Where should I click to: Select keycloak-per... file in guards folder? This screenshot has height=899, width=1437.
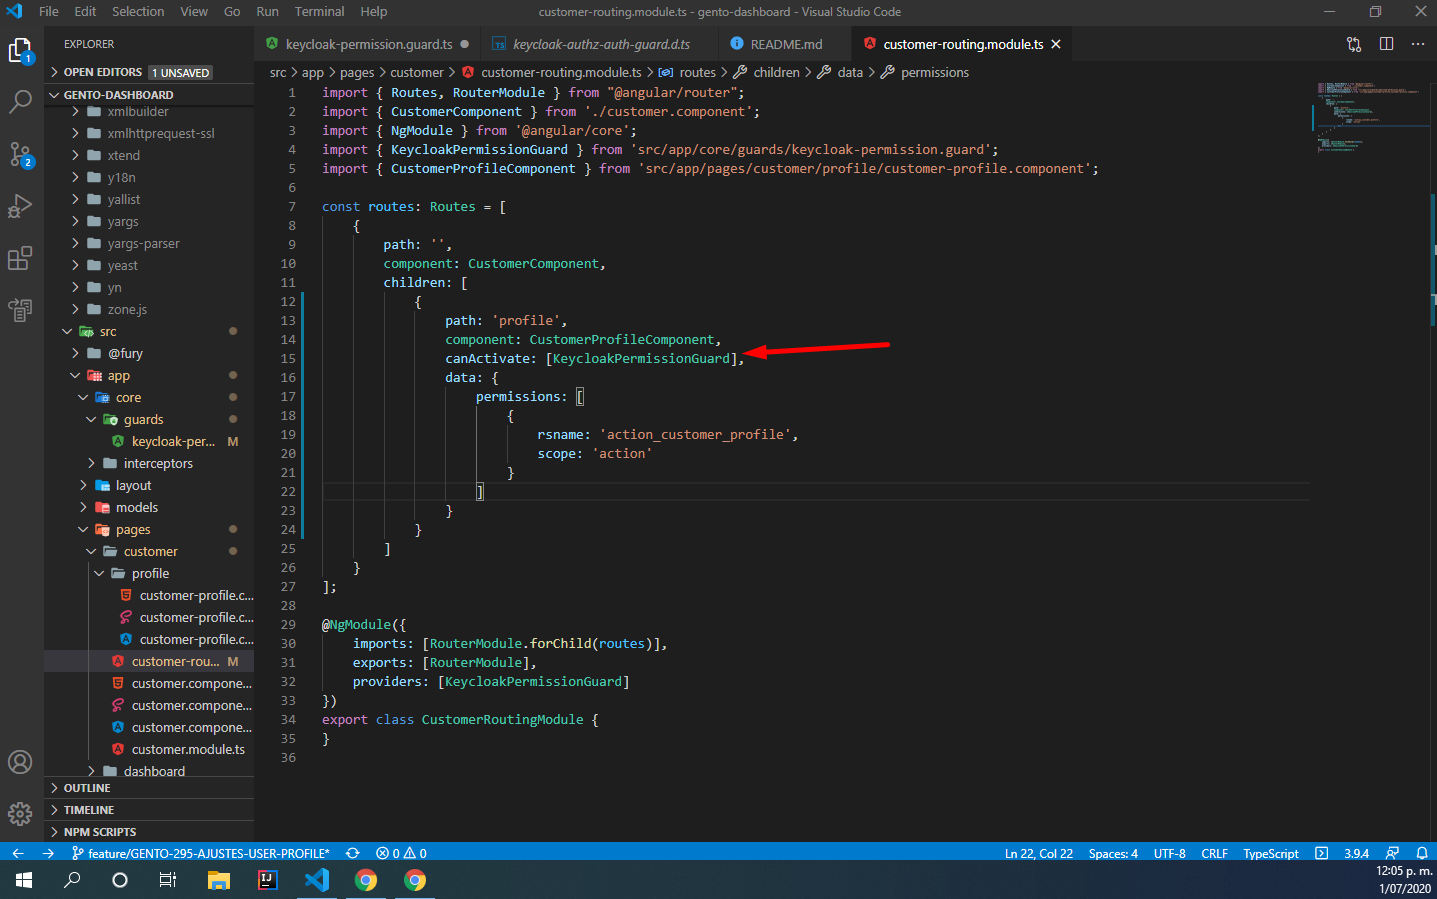click(x=149, y=441)
